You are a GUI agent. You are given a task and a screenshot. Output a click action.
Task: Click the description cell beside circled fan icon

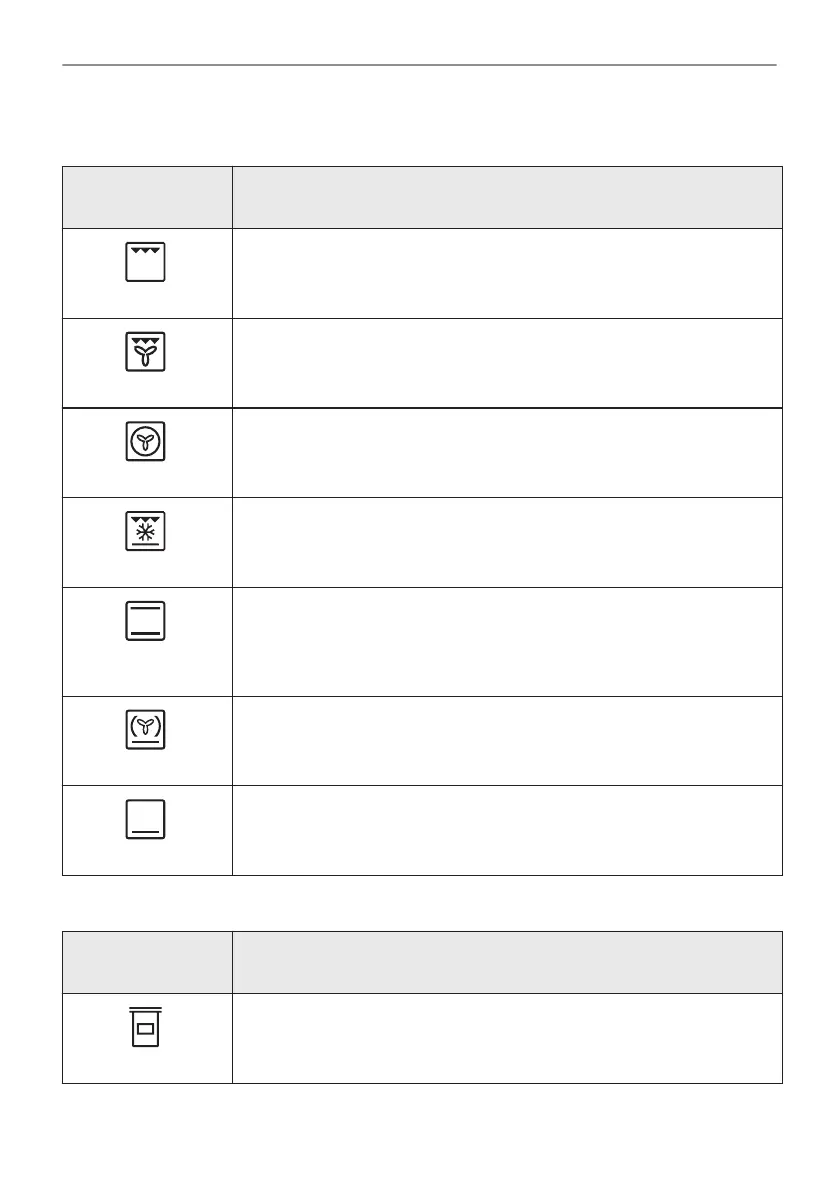pos(507,453)
